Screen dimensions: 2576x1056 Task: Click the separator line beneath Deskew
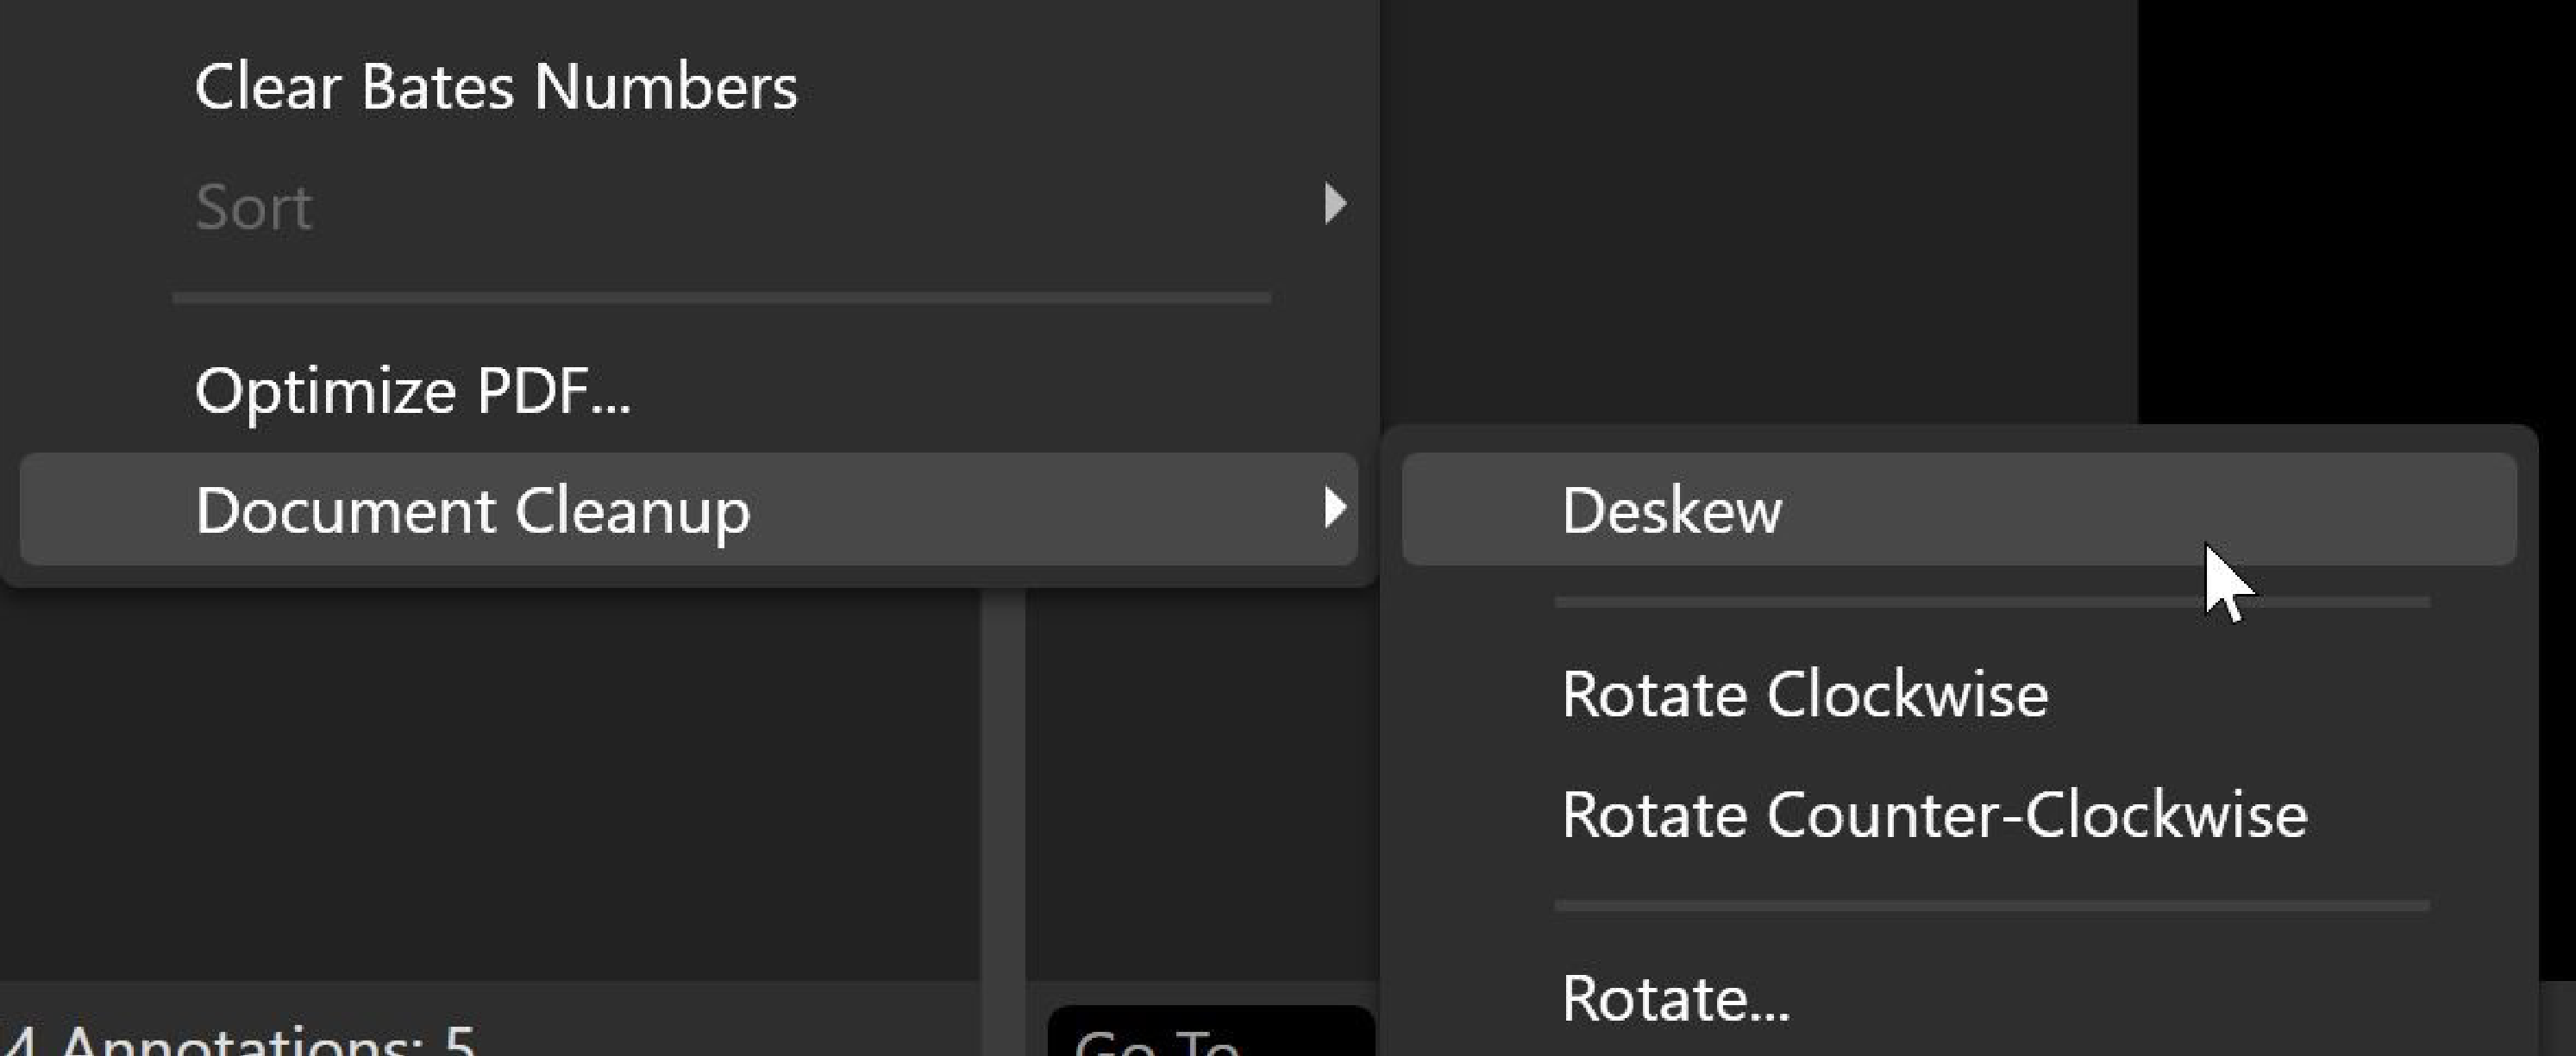click(x=1990, y=603)
